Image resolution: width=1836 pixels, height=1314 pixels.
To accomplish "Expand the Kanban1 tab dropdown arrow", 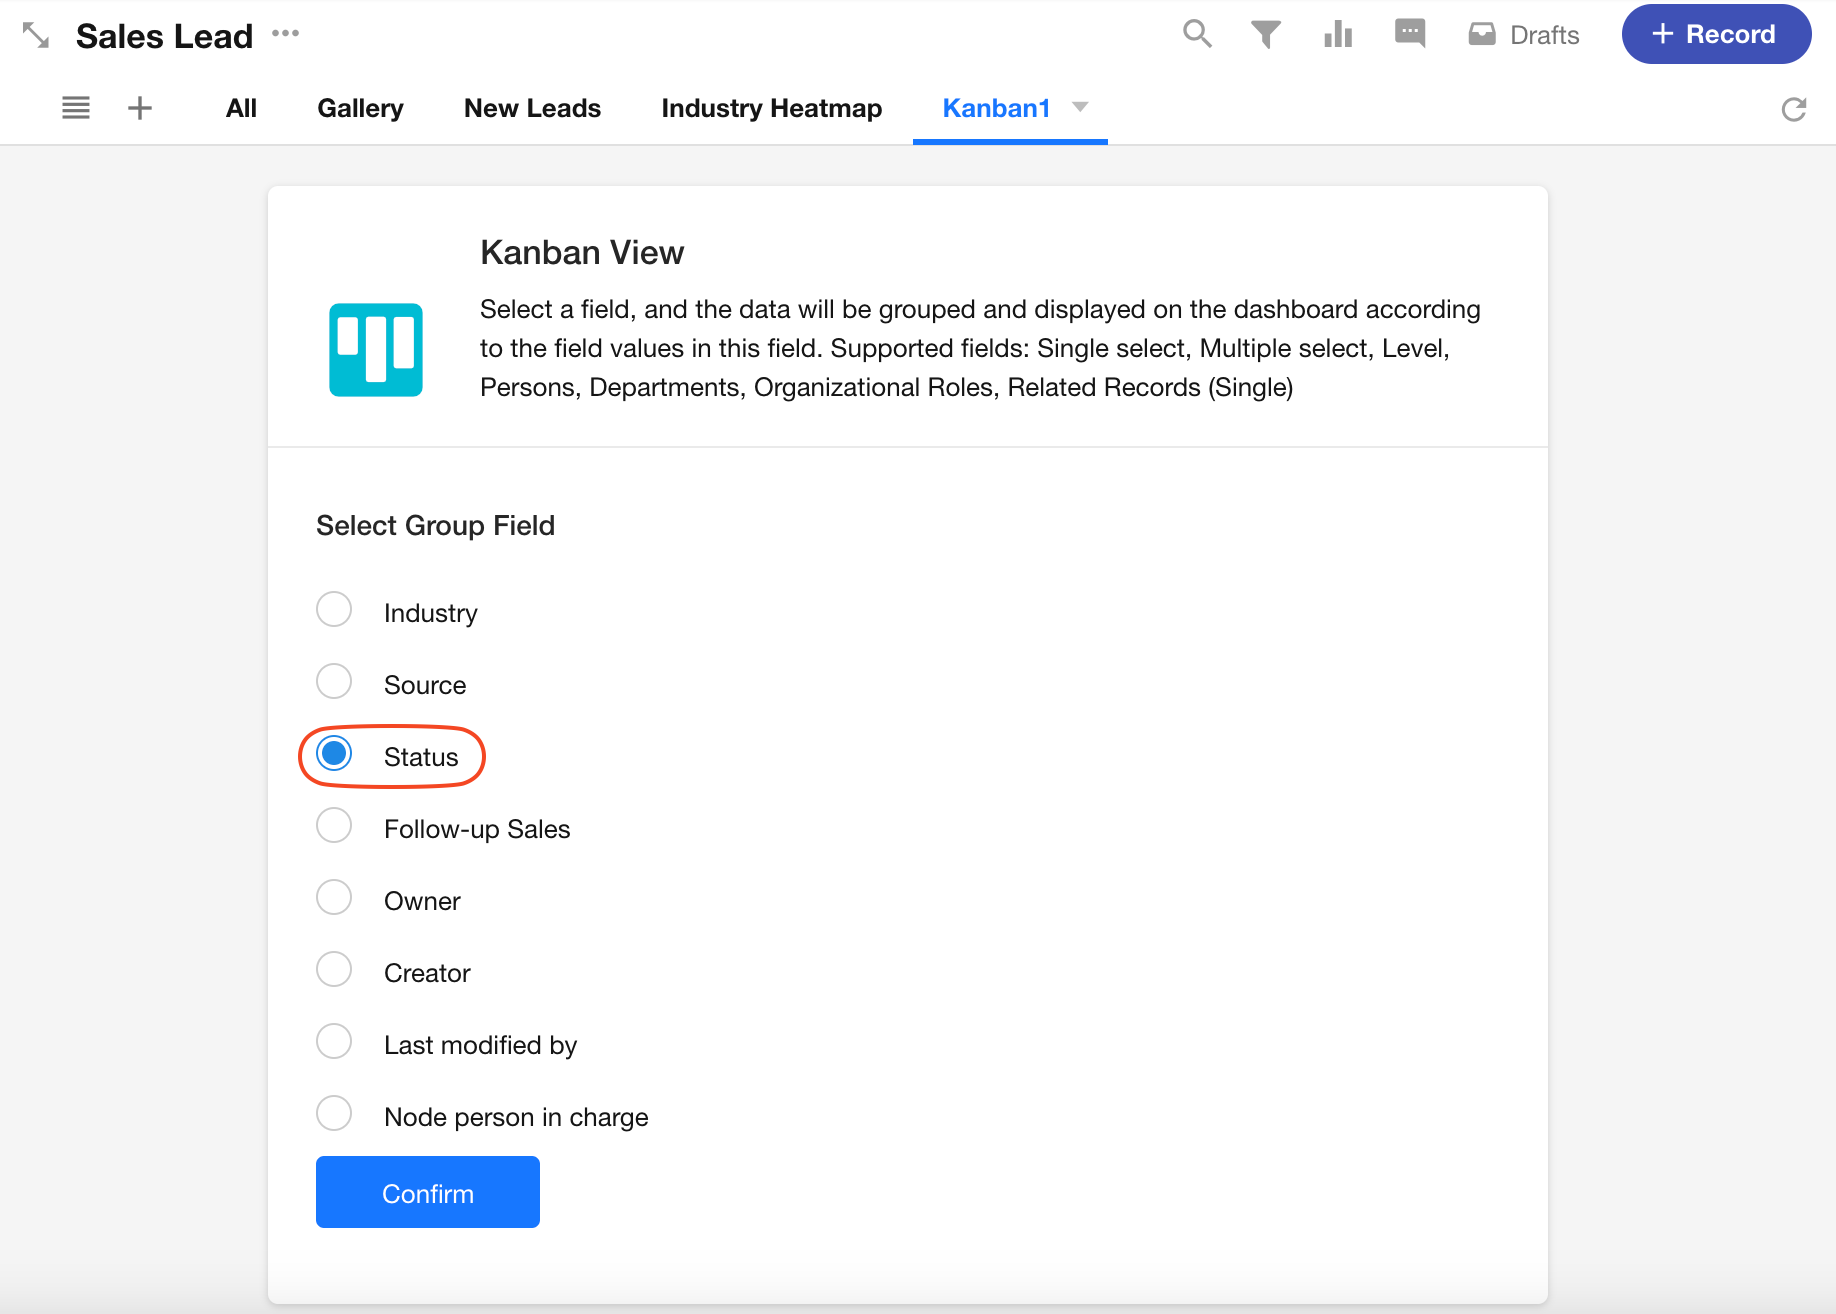I will coord(1080,107).
